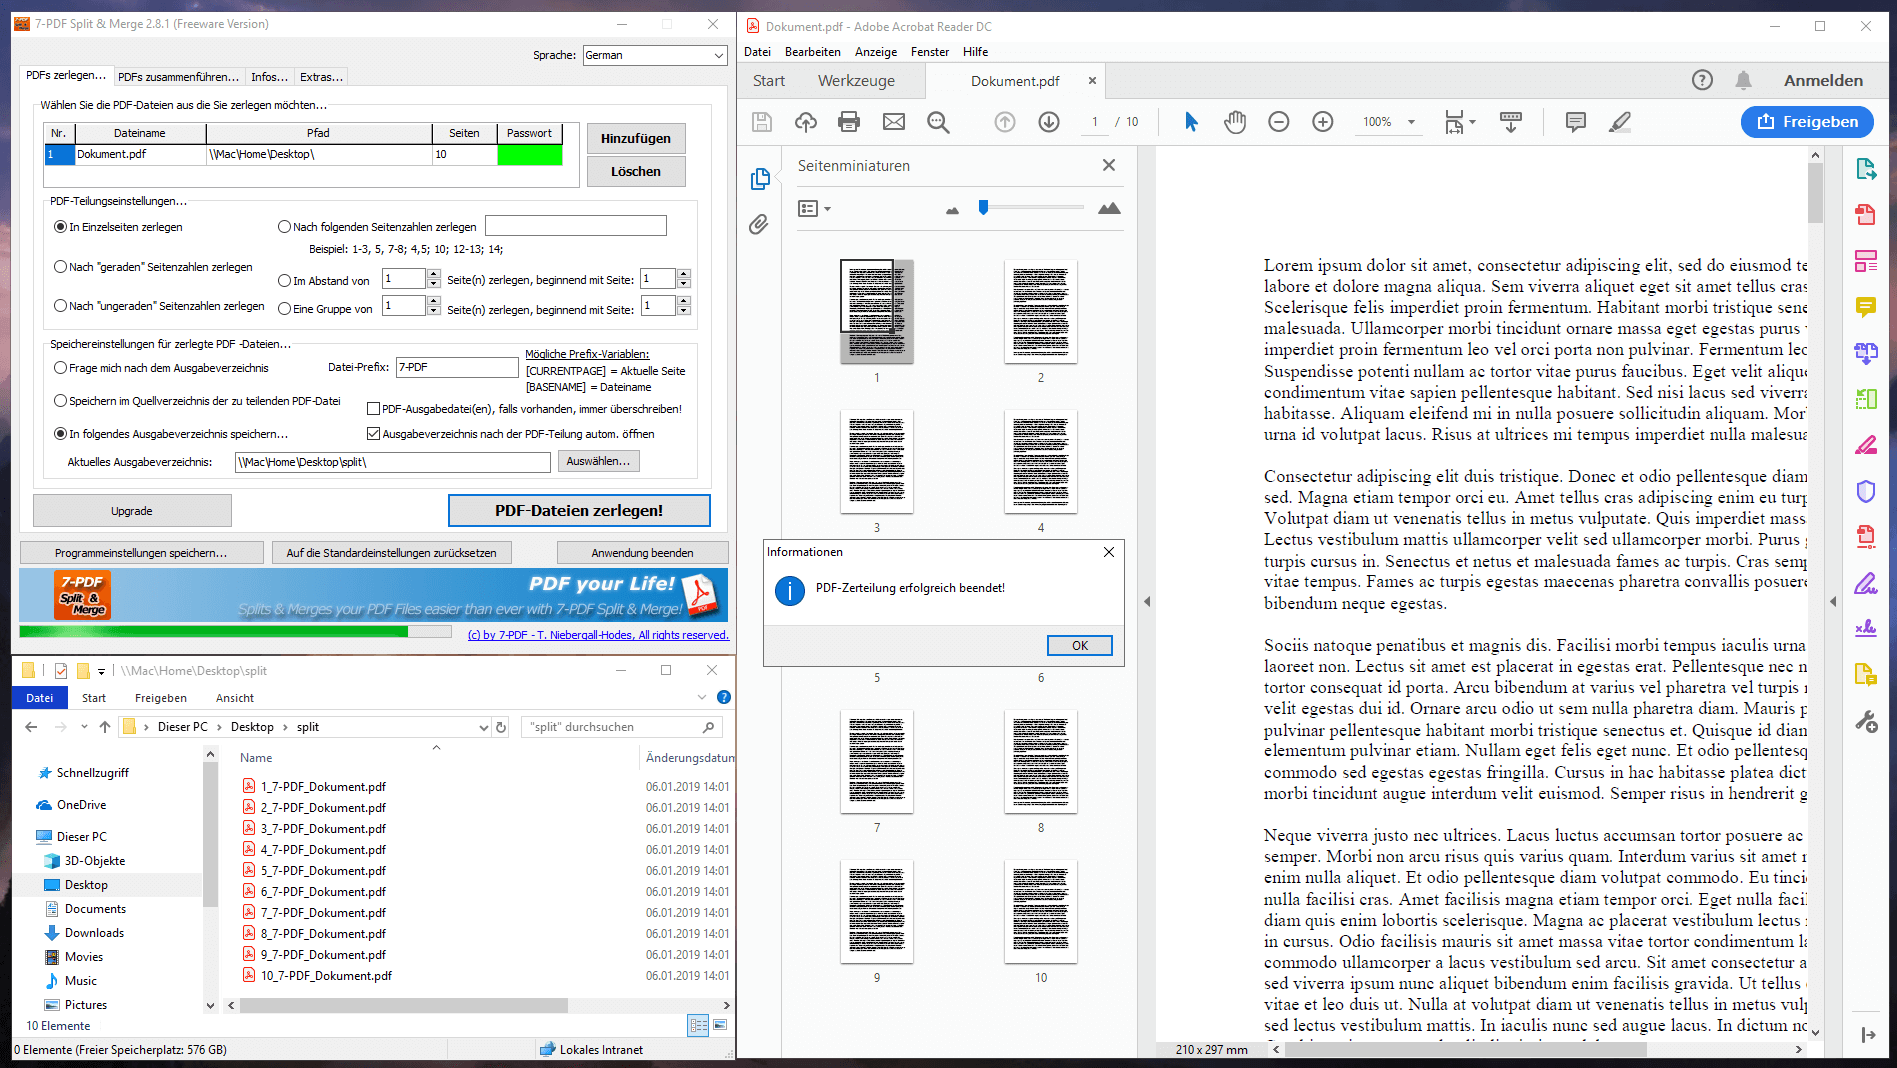Click the green Passwort cell for Dokument.pdf
Image resolution: width=1897 pixels, height=1068 pixels.
(529, 154)
